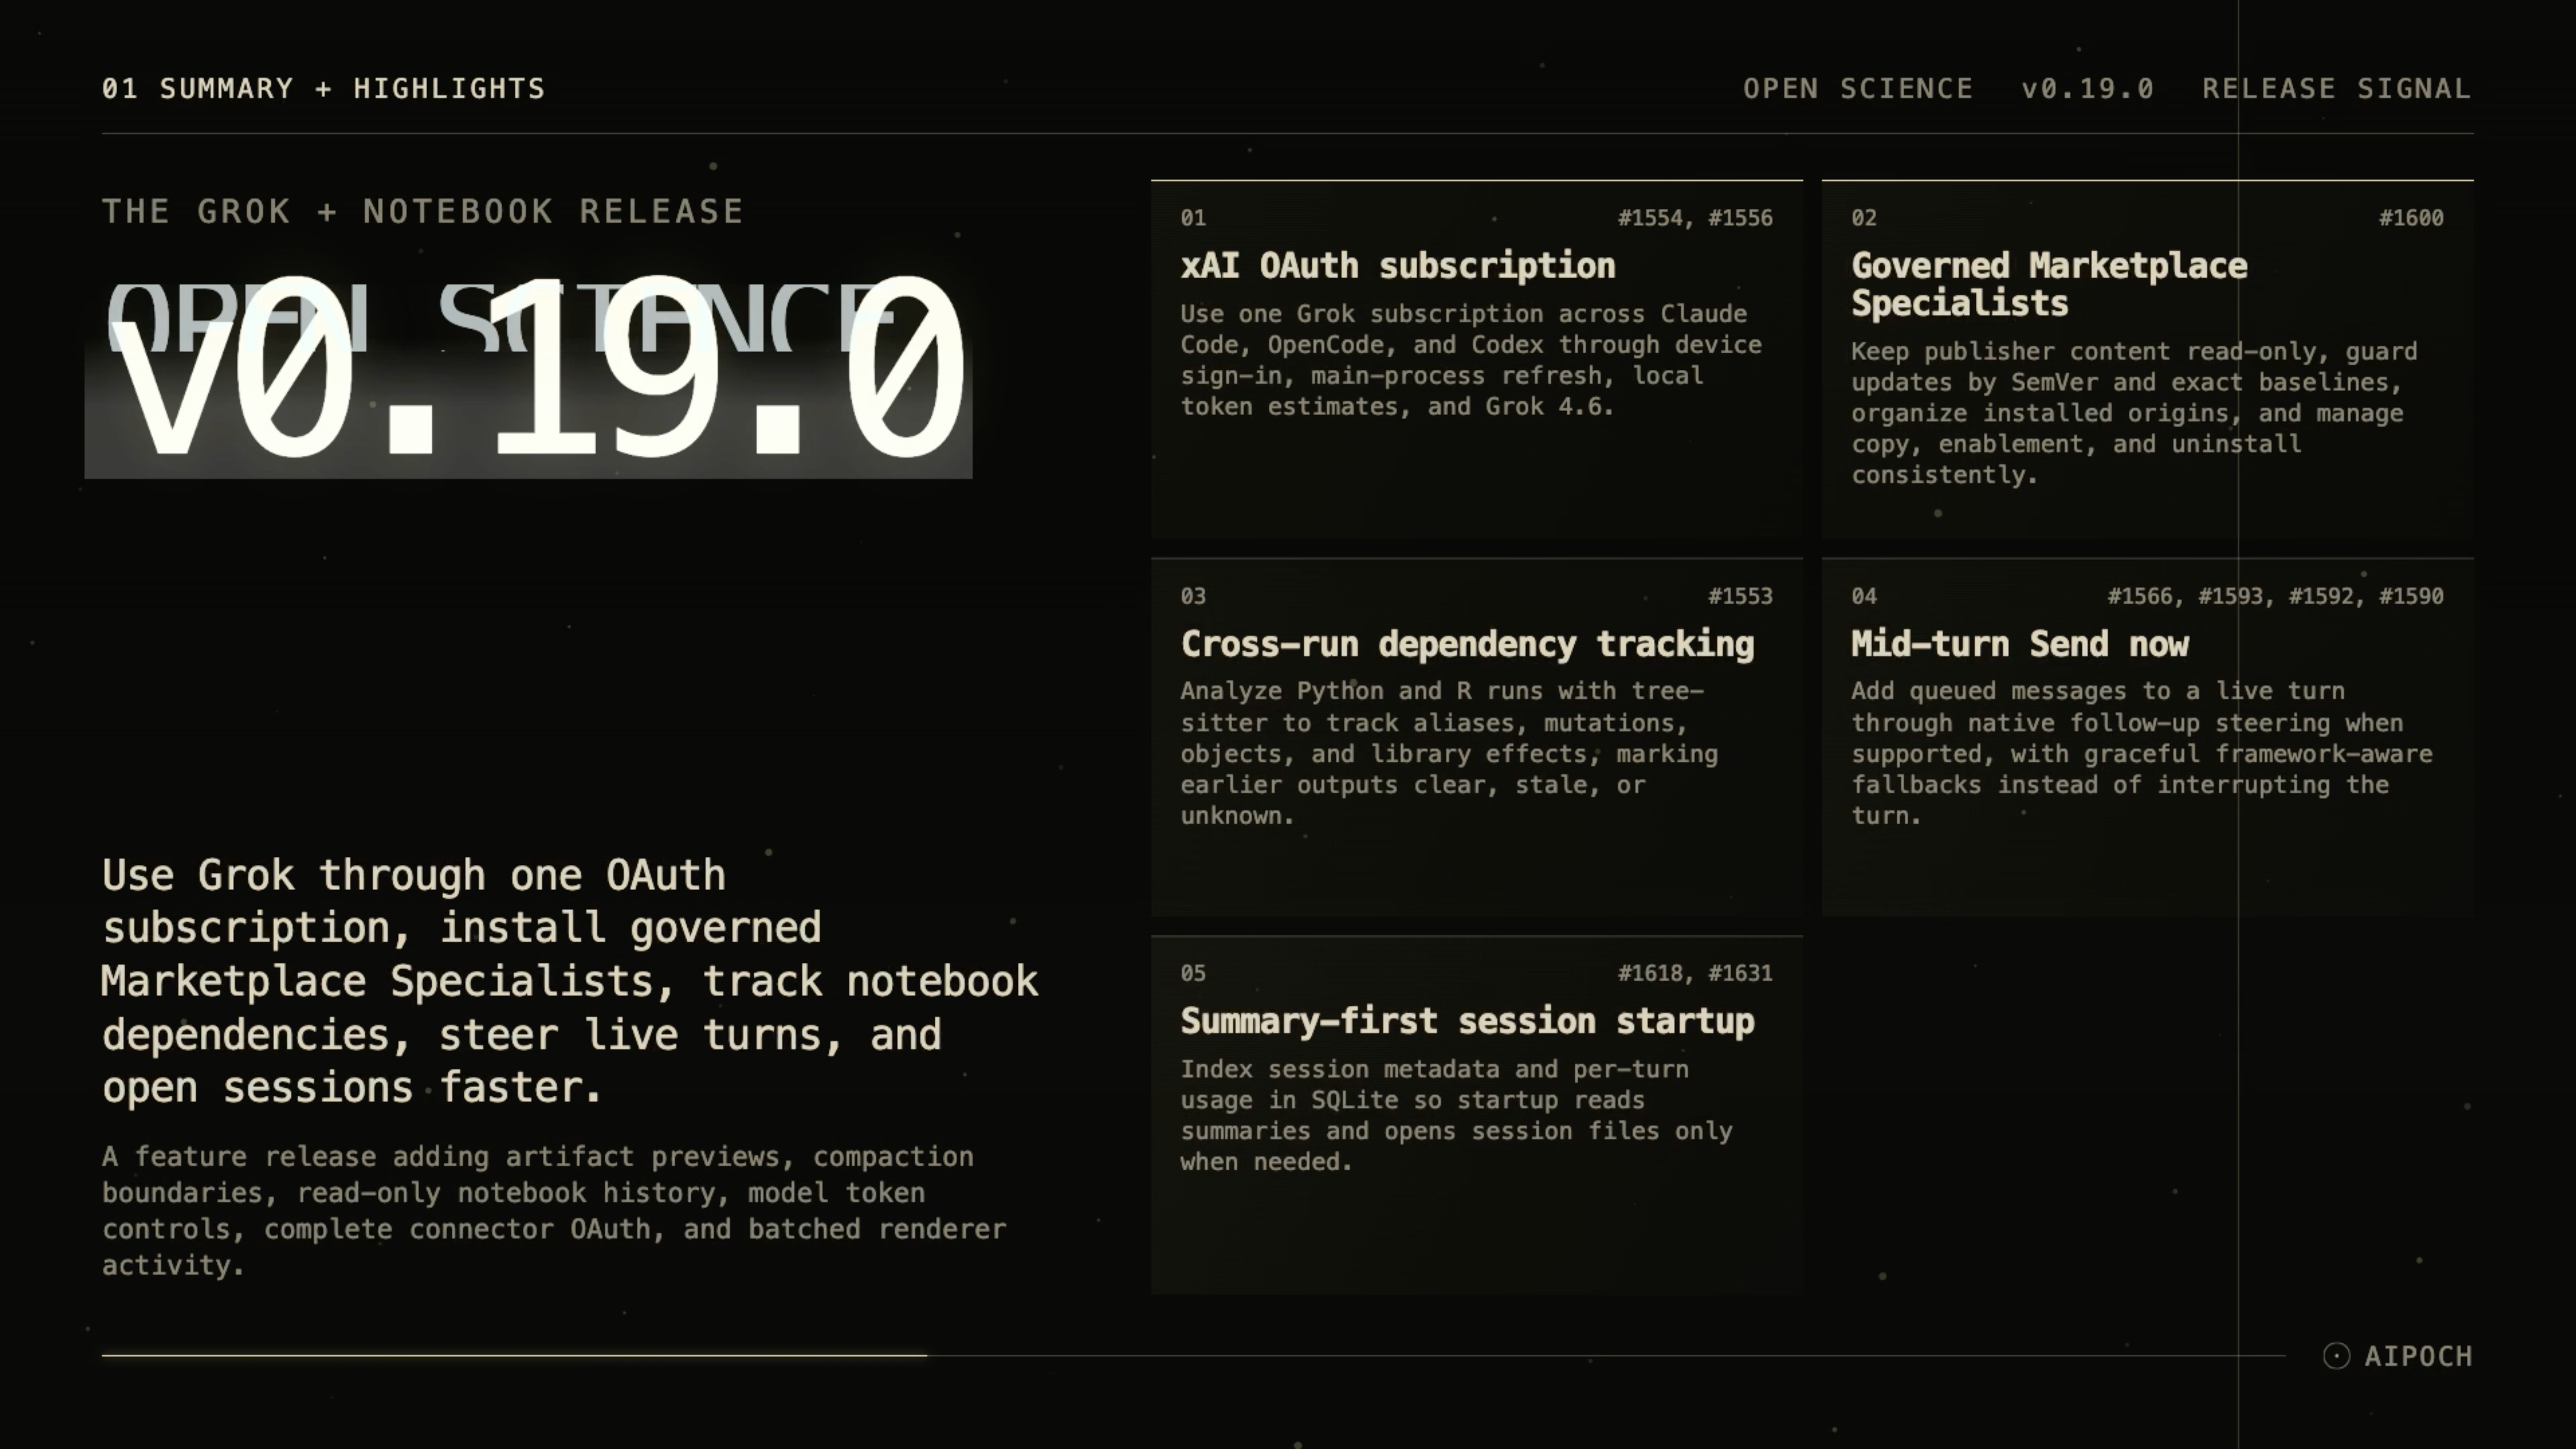Click card number '05' label
The image size is (2576, 1449).
click(1193, 973)
